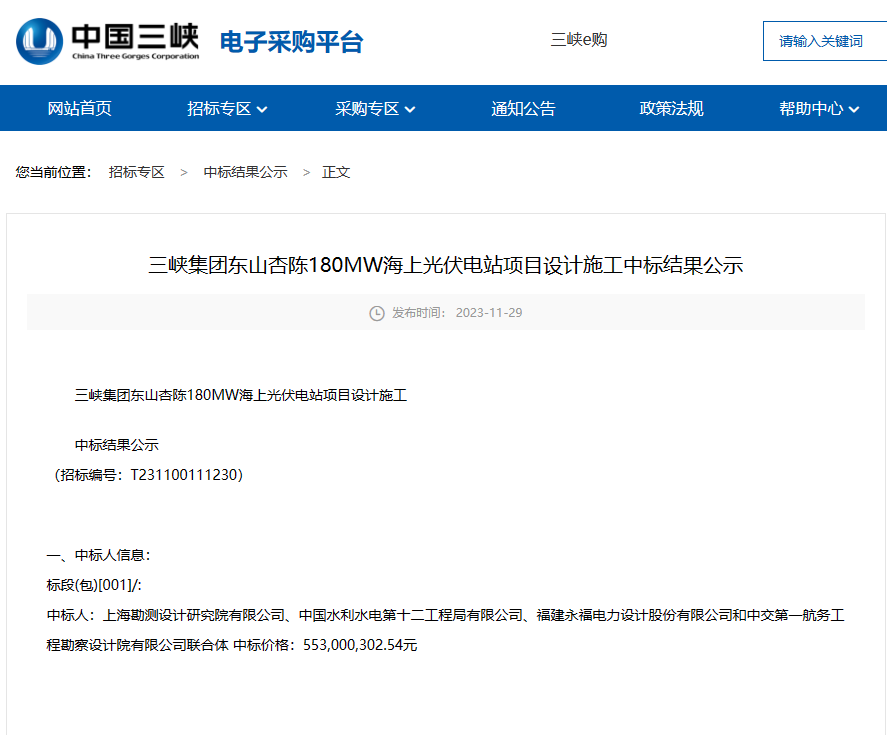887x735 pixels.
Task: Click the heading 一、中标人信息
Action: [98, 555]
